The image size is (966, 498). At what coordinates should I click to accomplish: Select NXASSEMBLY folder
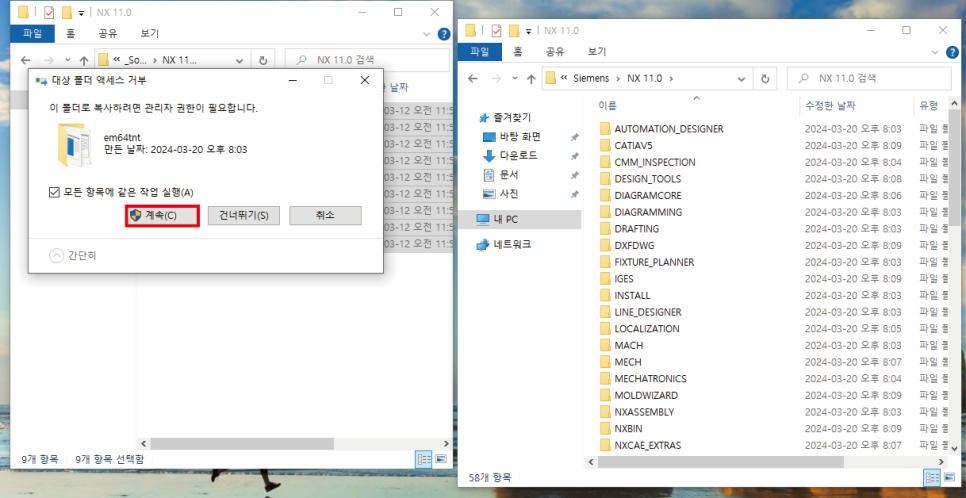coord(644,412)
